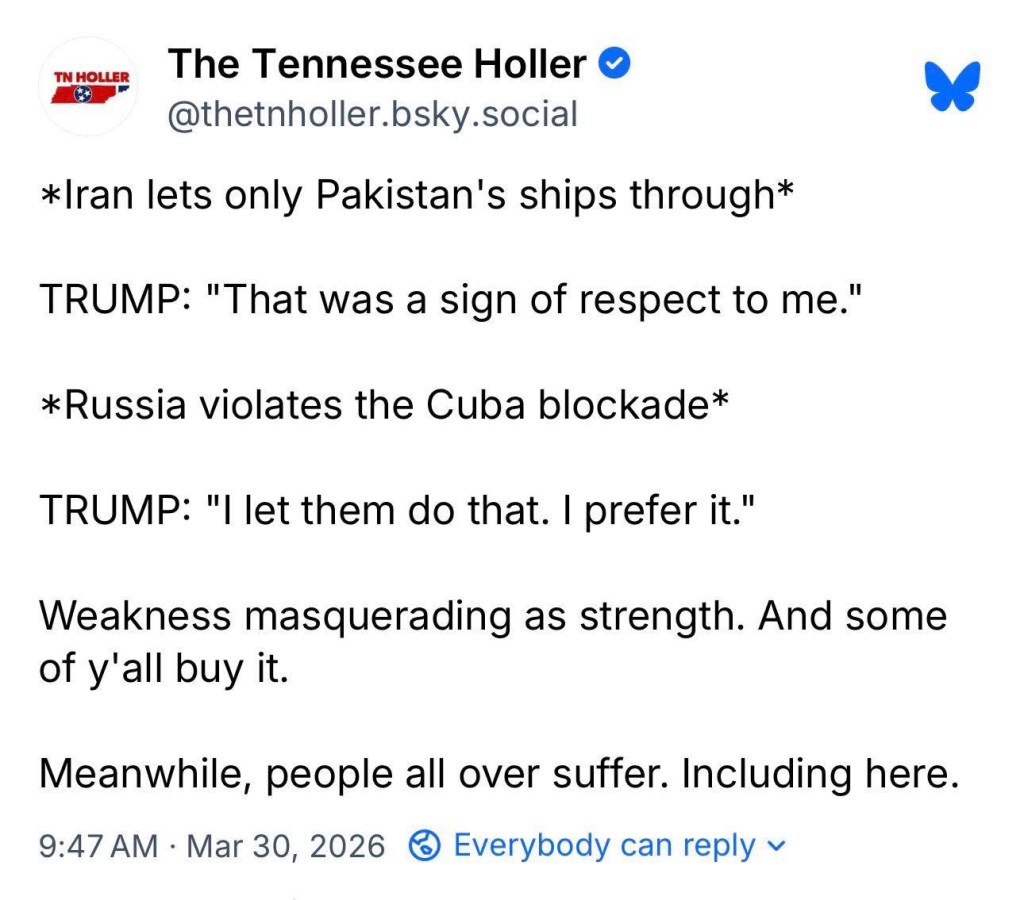Image resolution: width=1024 pixels, height=900 pixels.
Task: Open "Everybody can reply" settings
Action: click(604, 846)
